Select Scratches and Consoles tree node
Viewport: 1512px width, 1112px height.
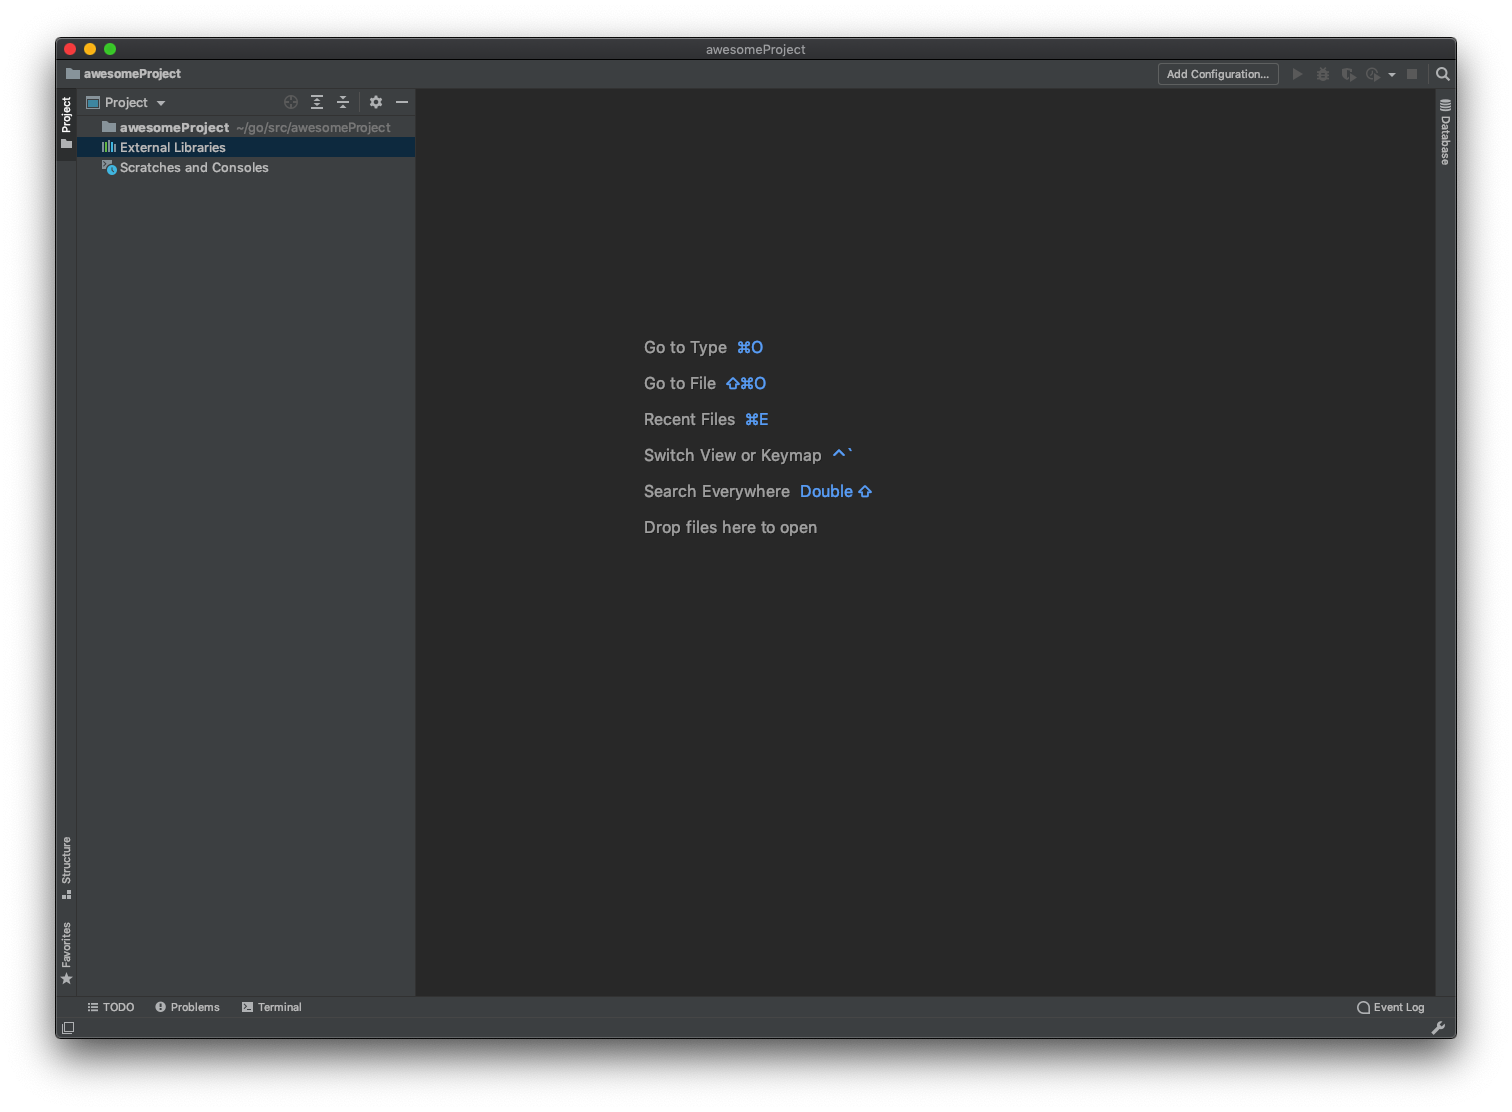click(x=246, y=167)
